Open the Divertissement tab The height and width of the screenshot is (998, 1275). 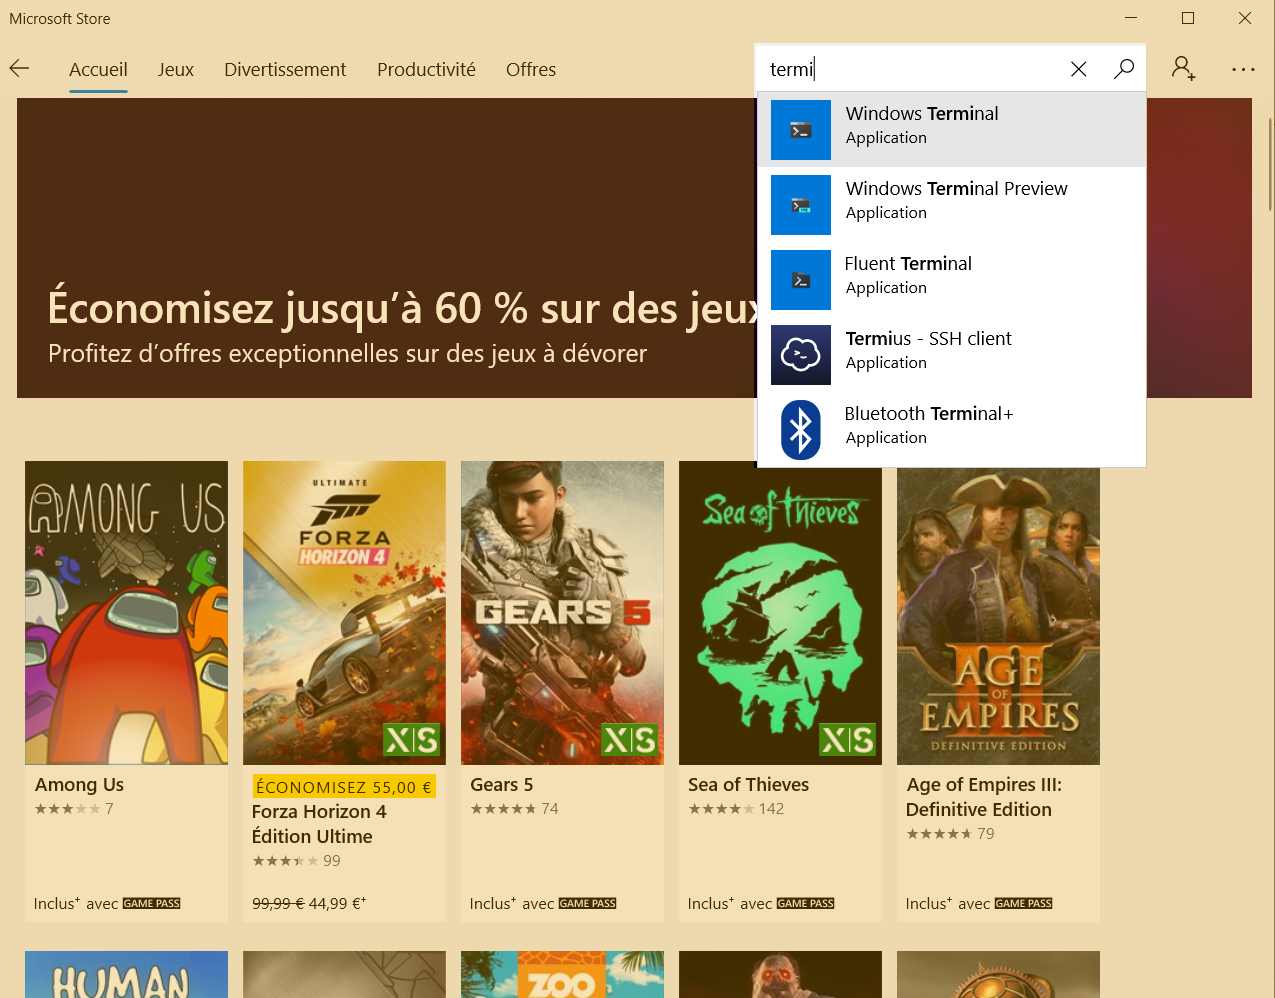pos(285,70)
